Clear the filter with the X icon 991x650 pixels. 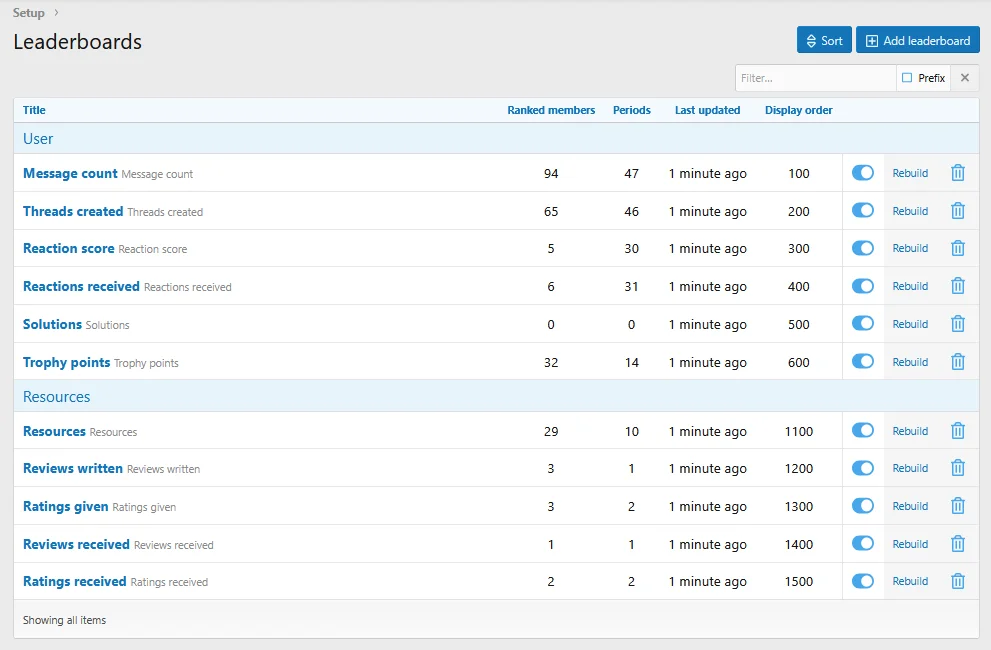click(964, 78)
